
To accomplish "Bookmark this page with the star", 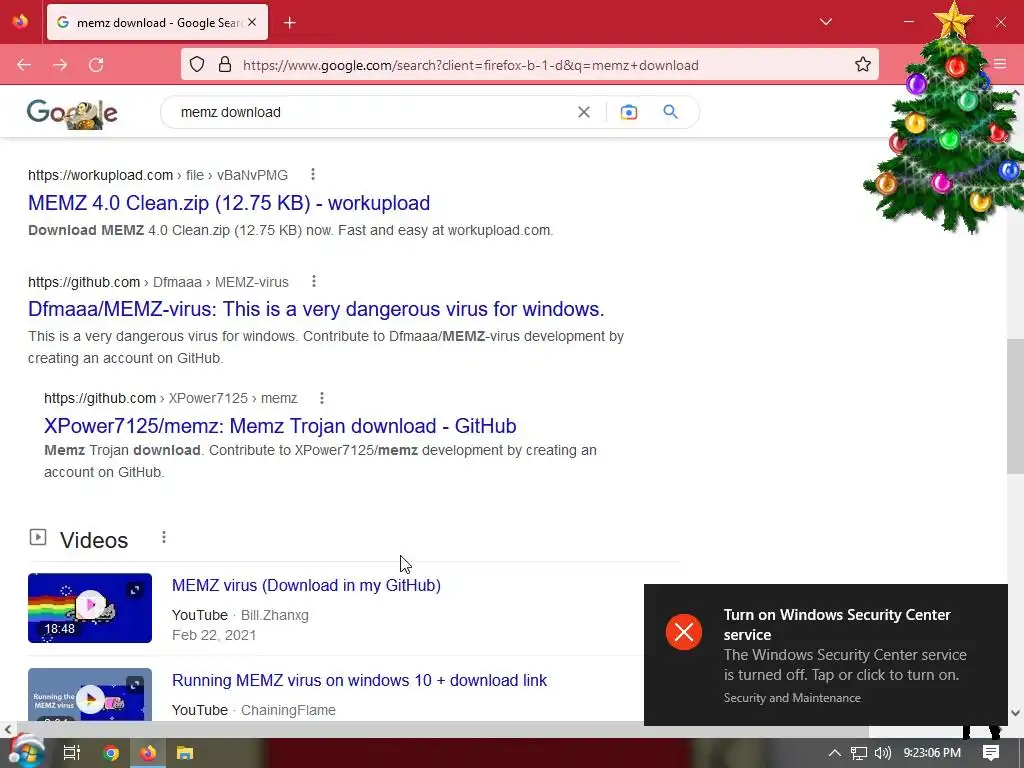I will click(x=863, y=64).
